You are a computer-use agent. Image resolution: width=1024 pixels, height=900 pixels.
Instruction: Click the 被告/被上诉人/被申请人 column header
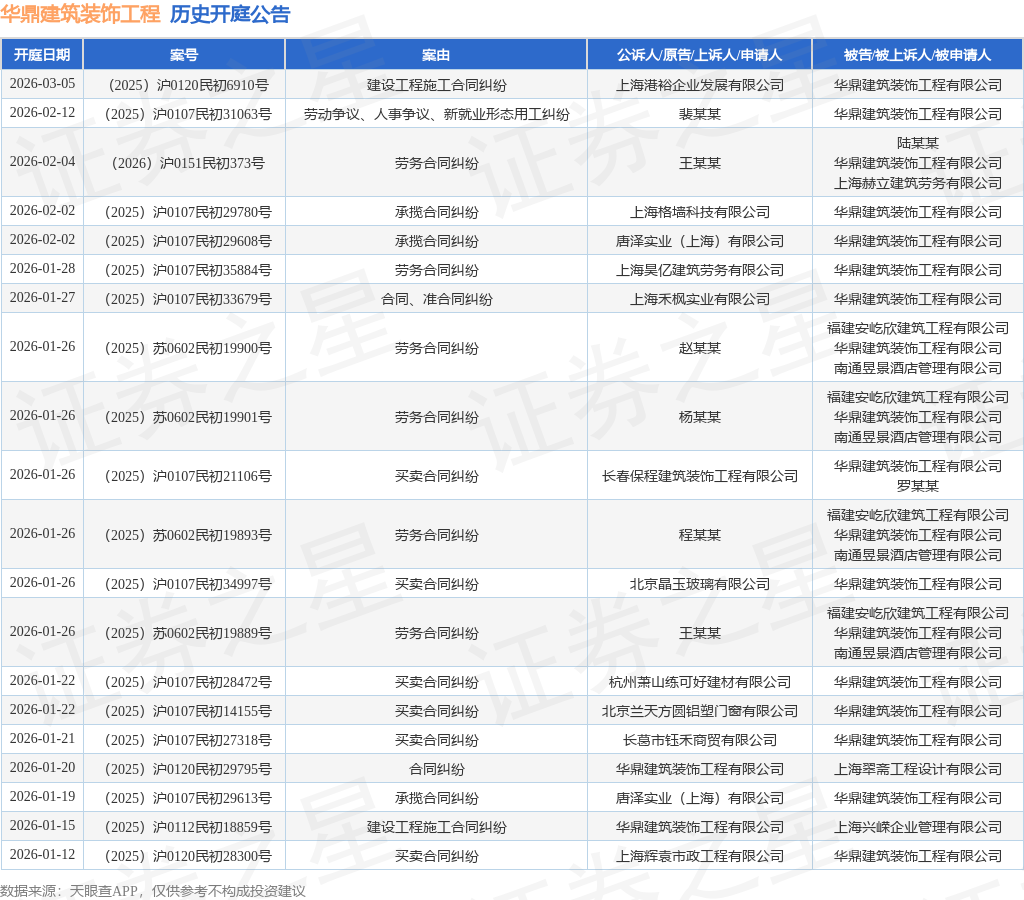pos(918,55)
